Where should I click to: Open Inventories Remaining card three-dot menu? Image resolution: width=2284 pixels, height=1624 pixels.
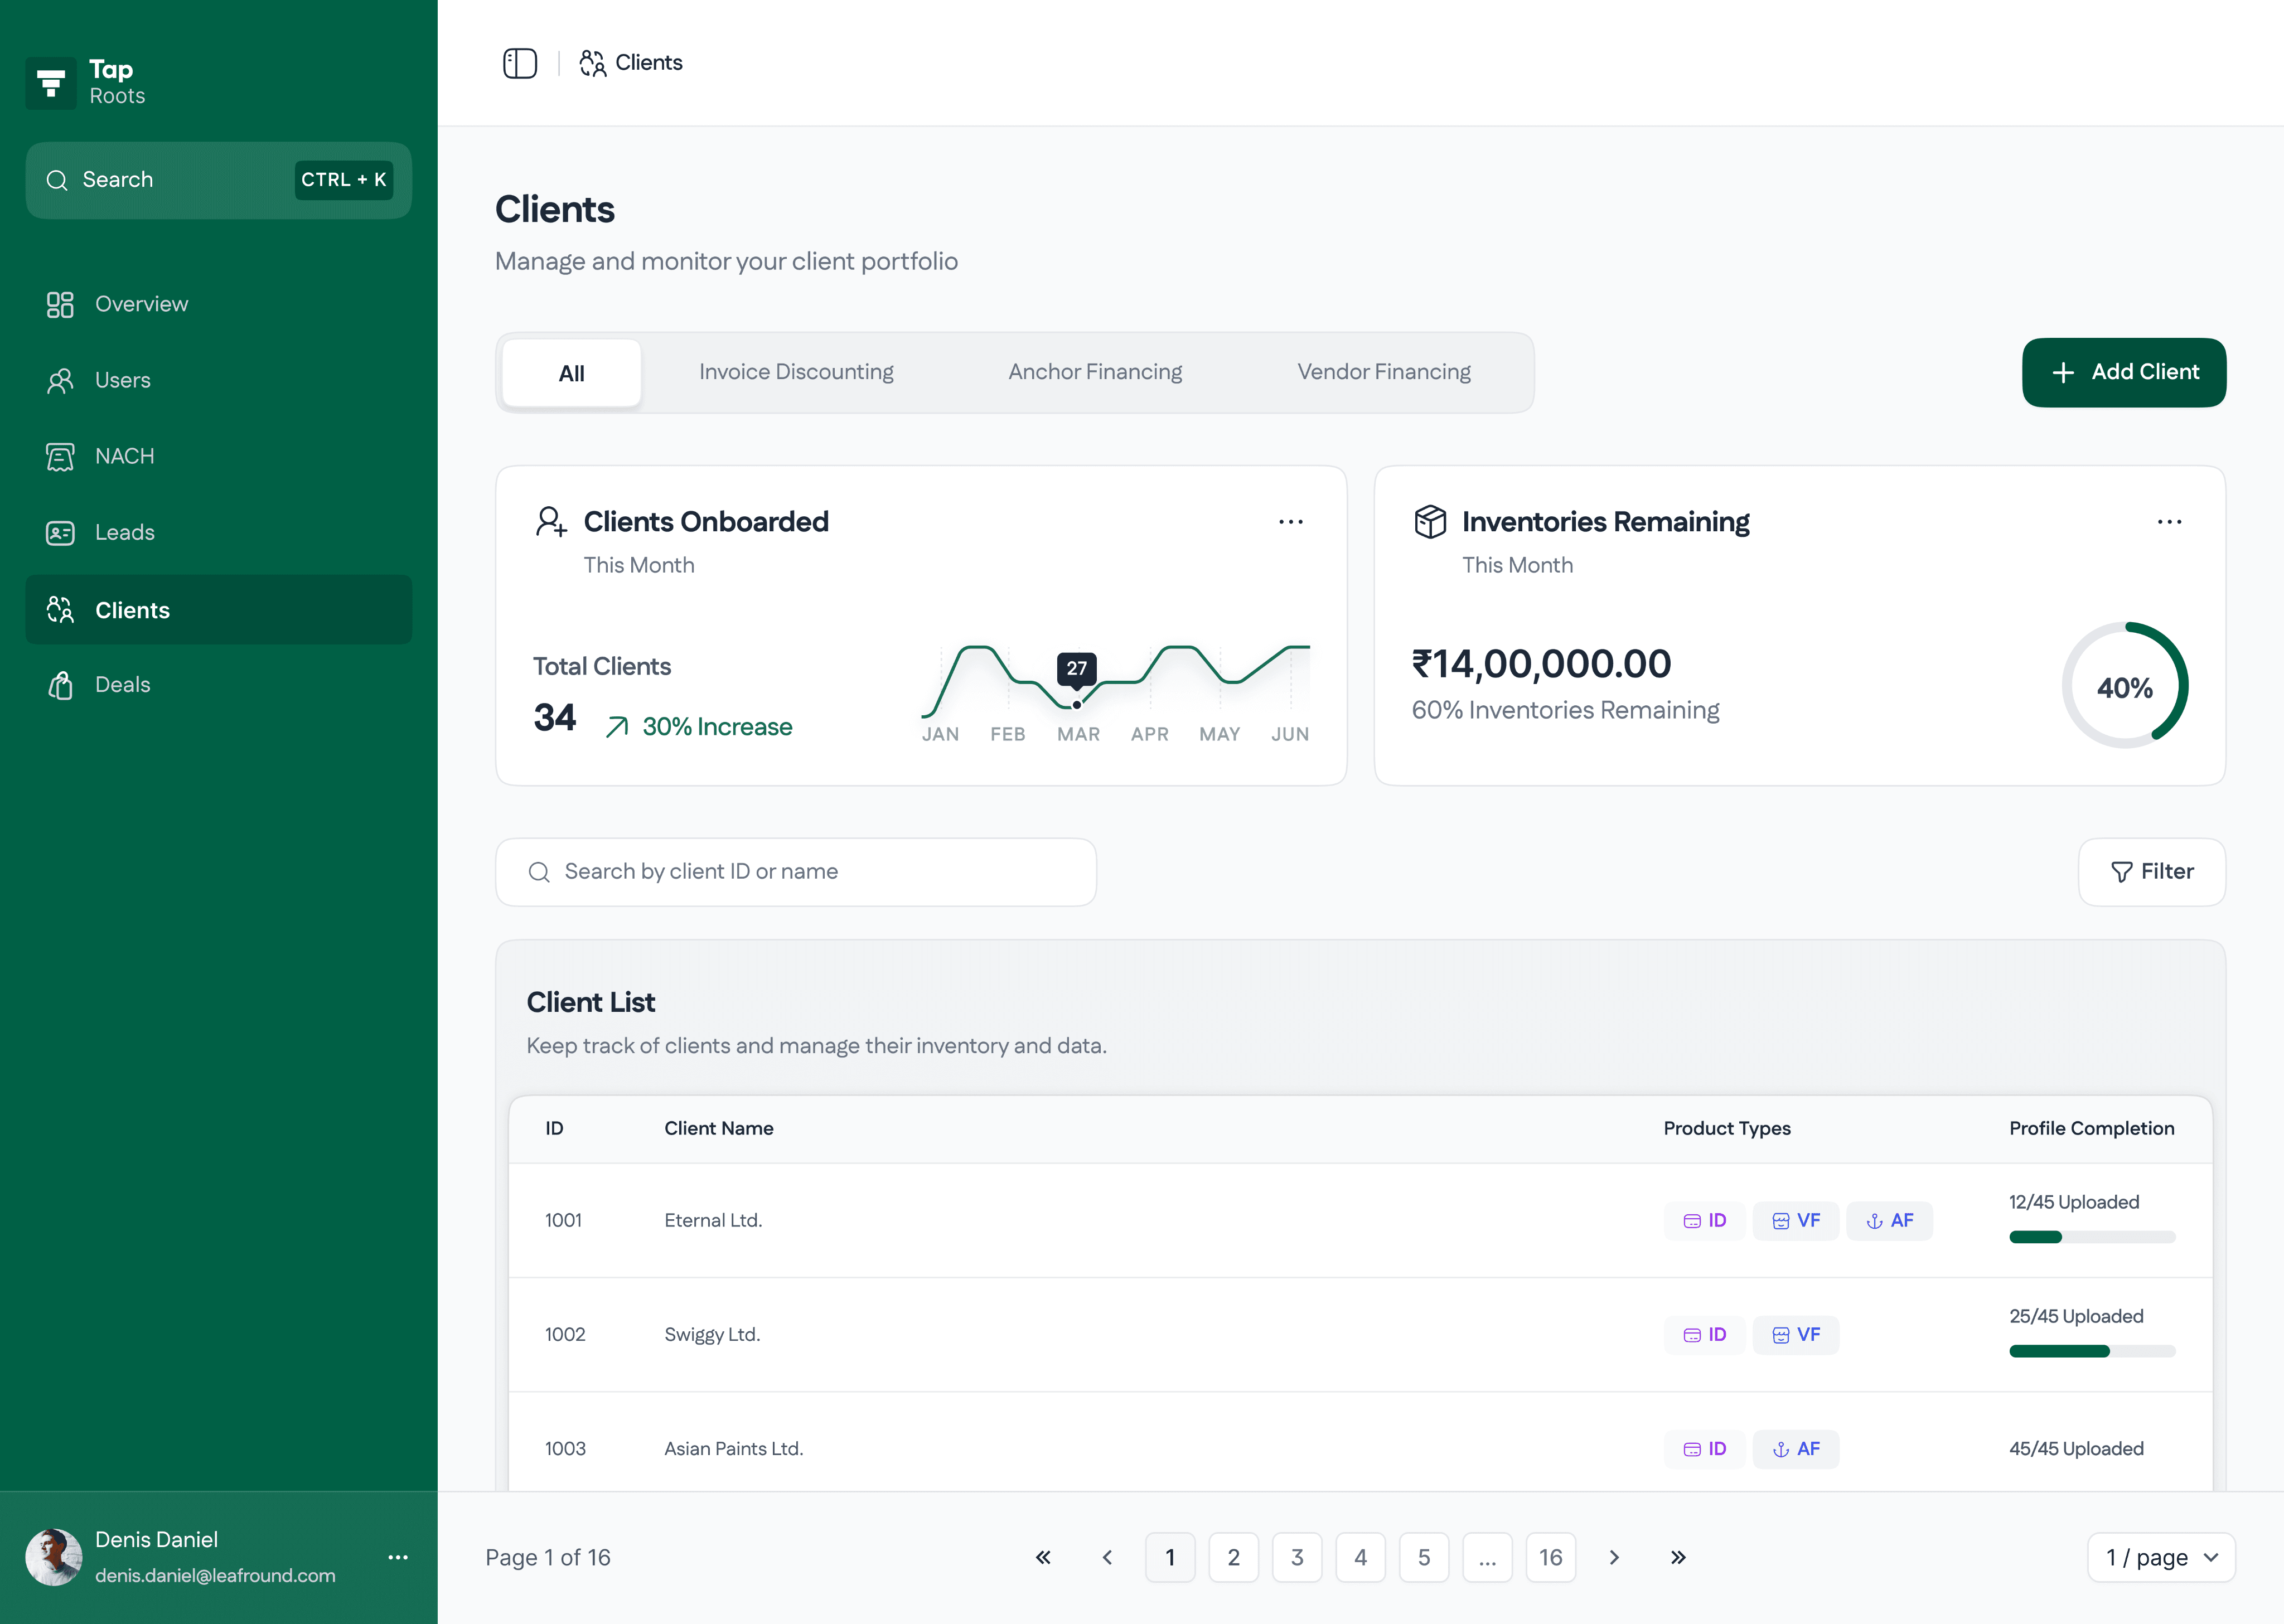pos(2168,522)
